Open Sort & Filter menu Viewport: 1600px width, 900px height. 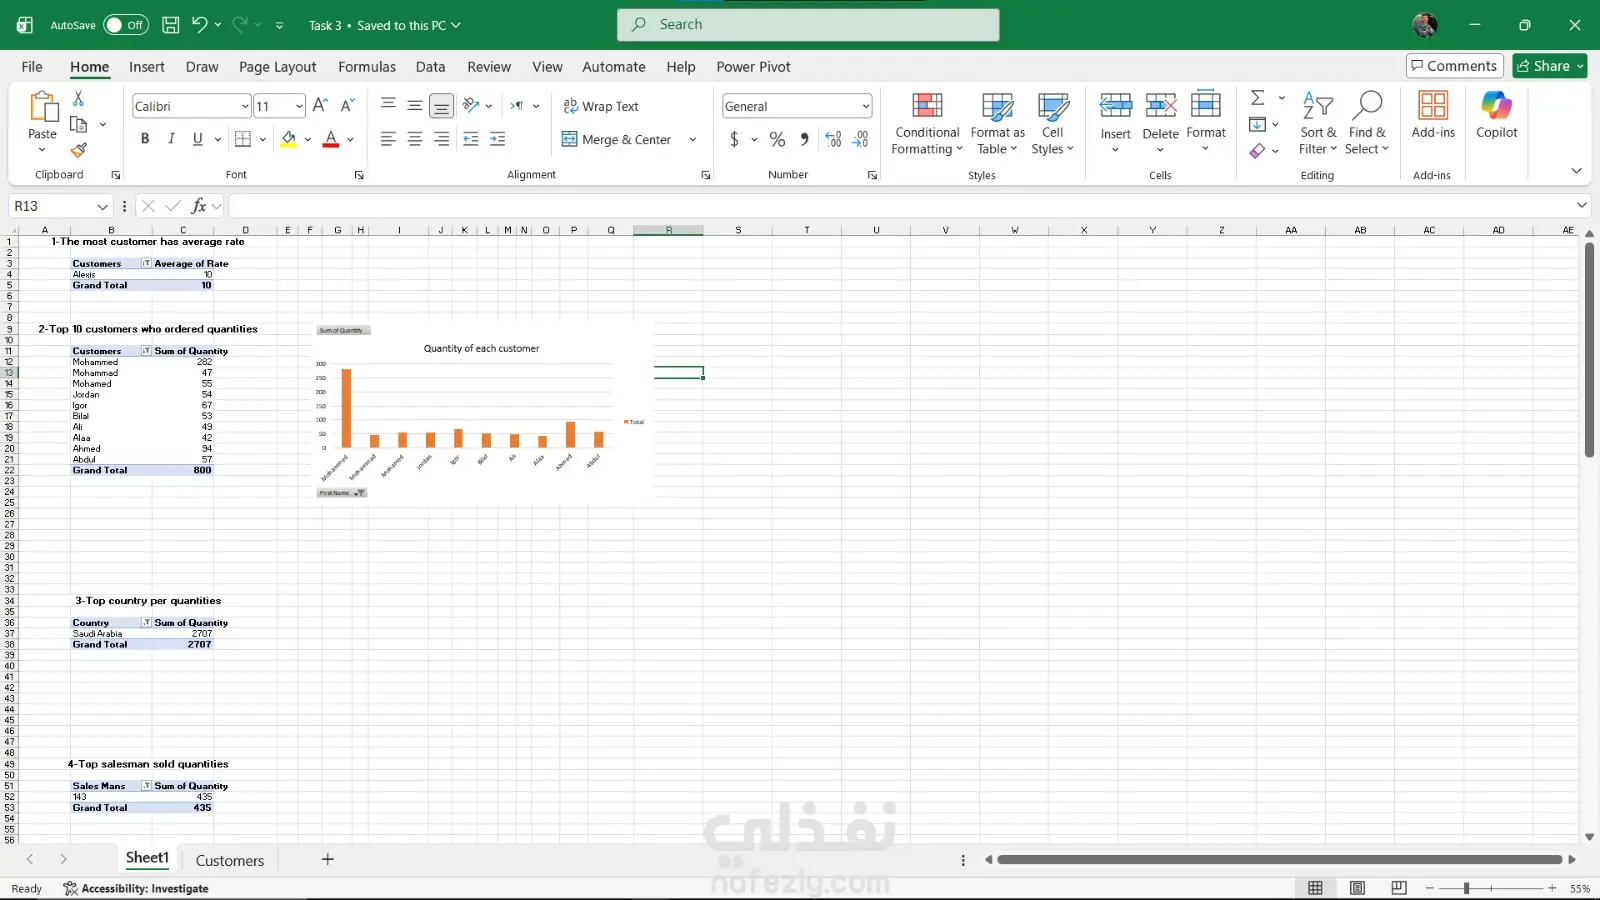(1318, 124)
